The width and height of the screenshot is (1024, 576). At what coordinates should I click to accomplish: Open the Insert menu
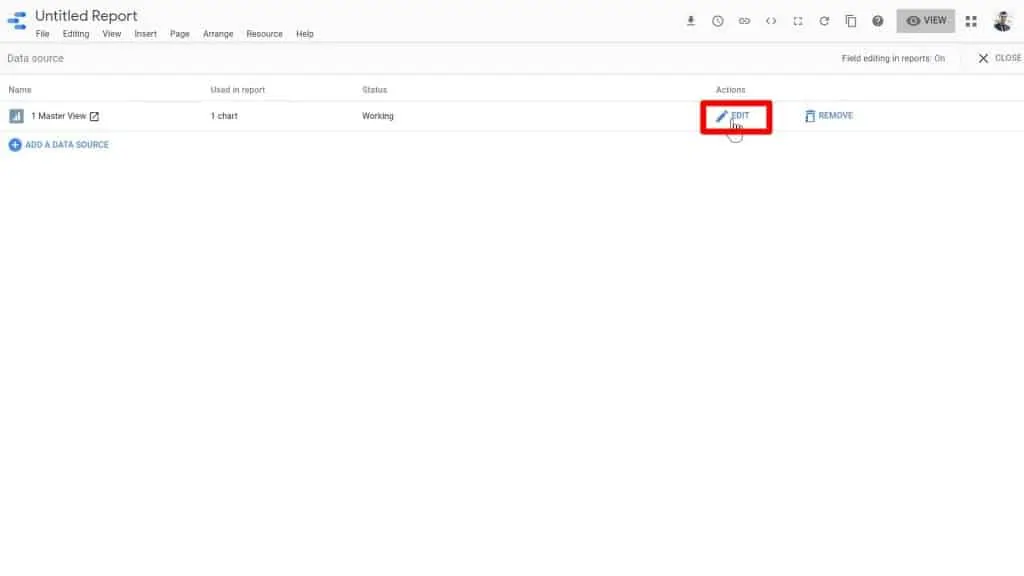click(x=146, y=33)
